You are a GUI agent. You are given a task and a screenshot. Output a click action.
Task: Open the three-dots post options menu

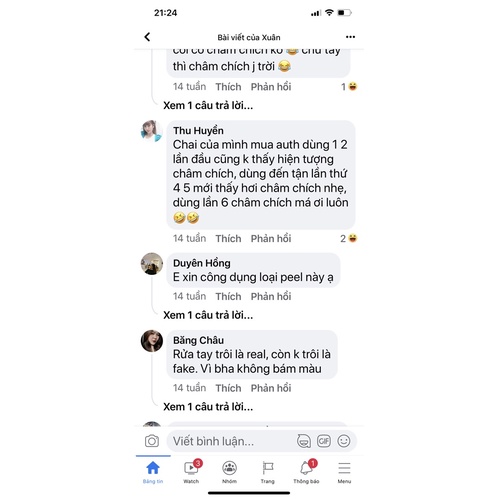350,37
